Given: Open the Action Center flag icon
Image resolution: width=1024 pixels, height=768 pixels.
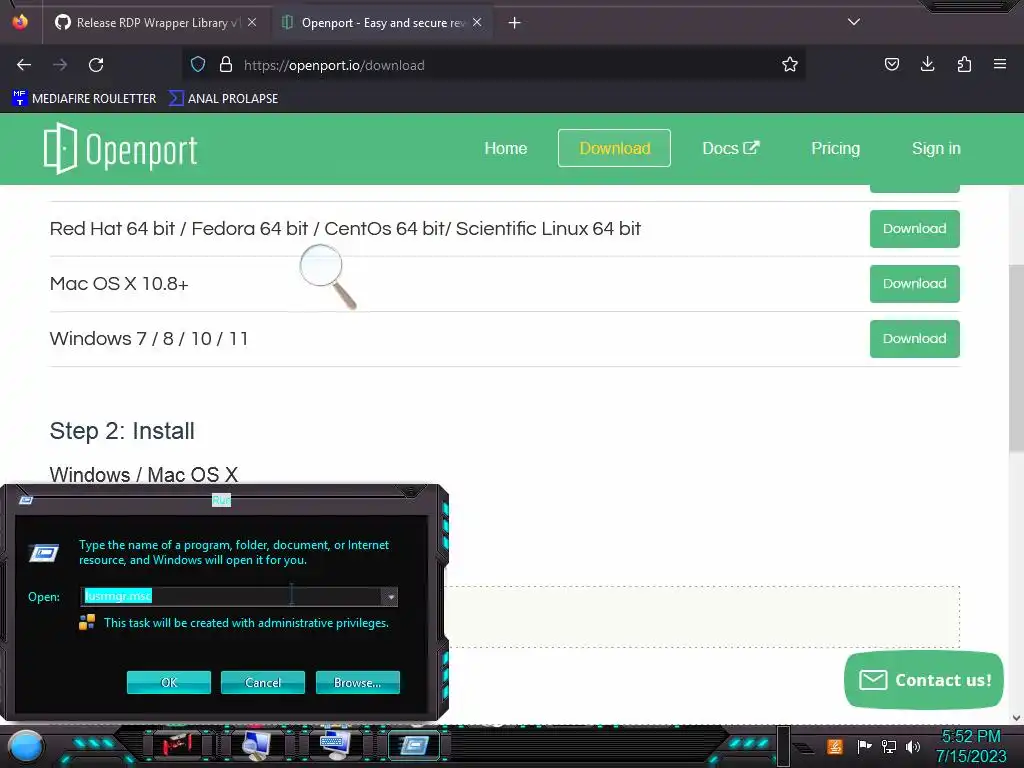Looking at the screenshot, I should click(x=864, y=746).
